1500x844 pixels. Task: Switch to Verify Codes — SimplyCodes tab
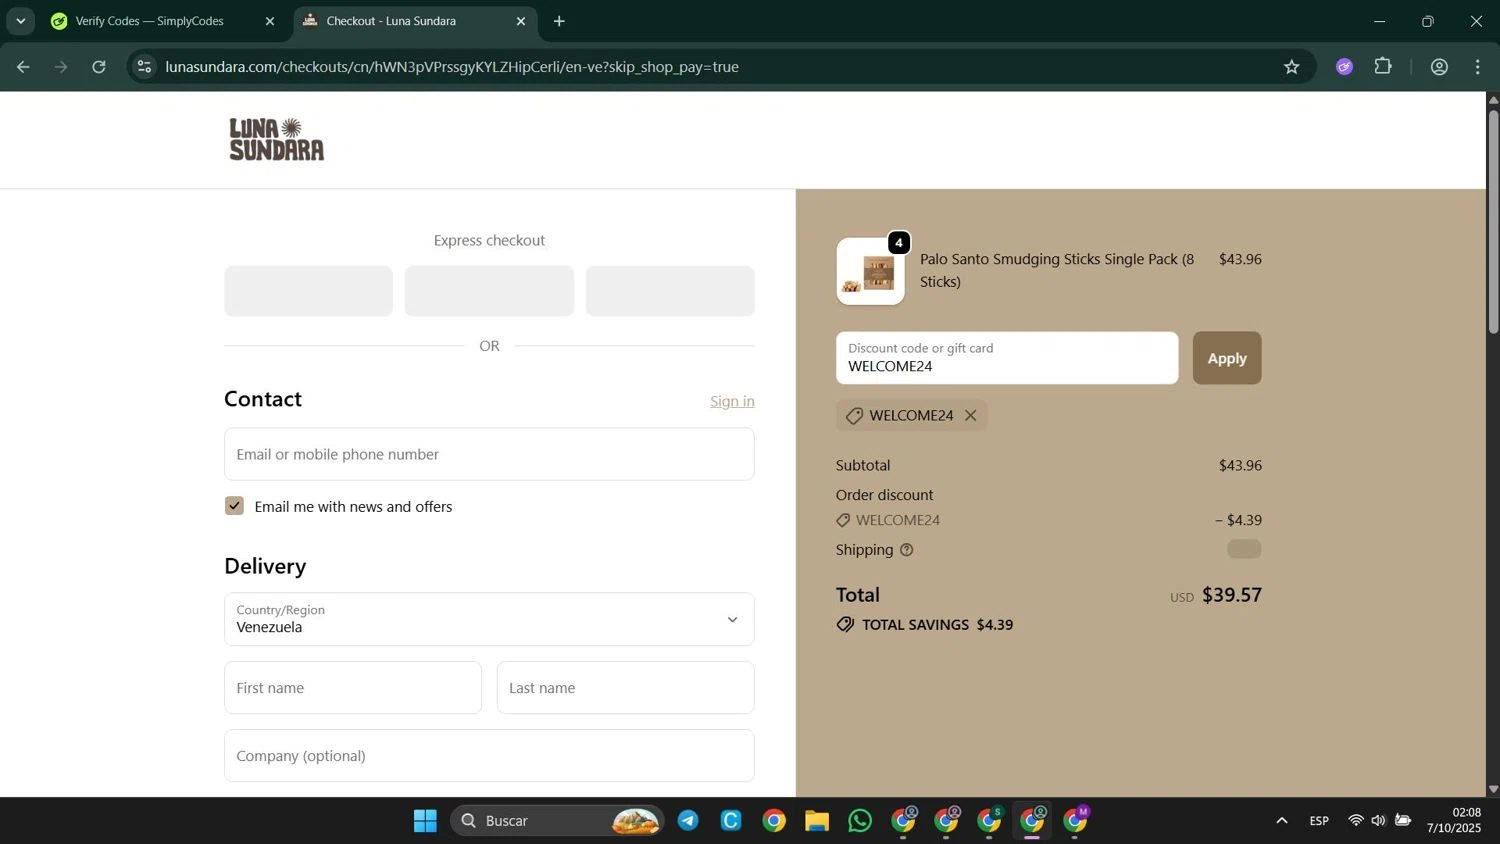[x=150, y=21]
